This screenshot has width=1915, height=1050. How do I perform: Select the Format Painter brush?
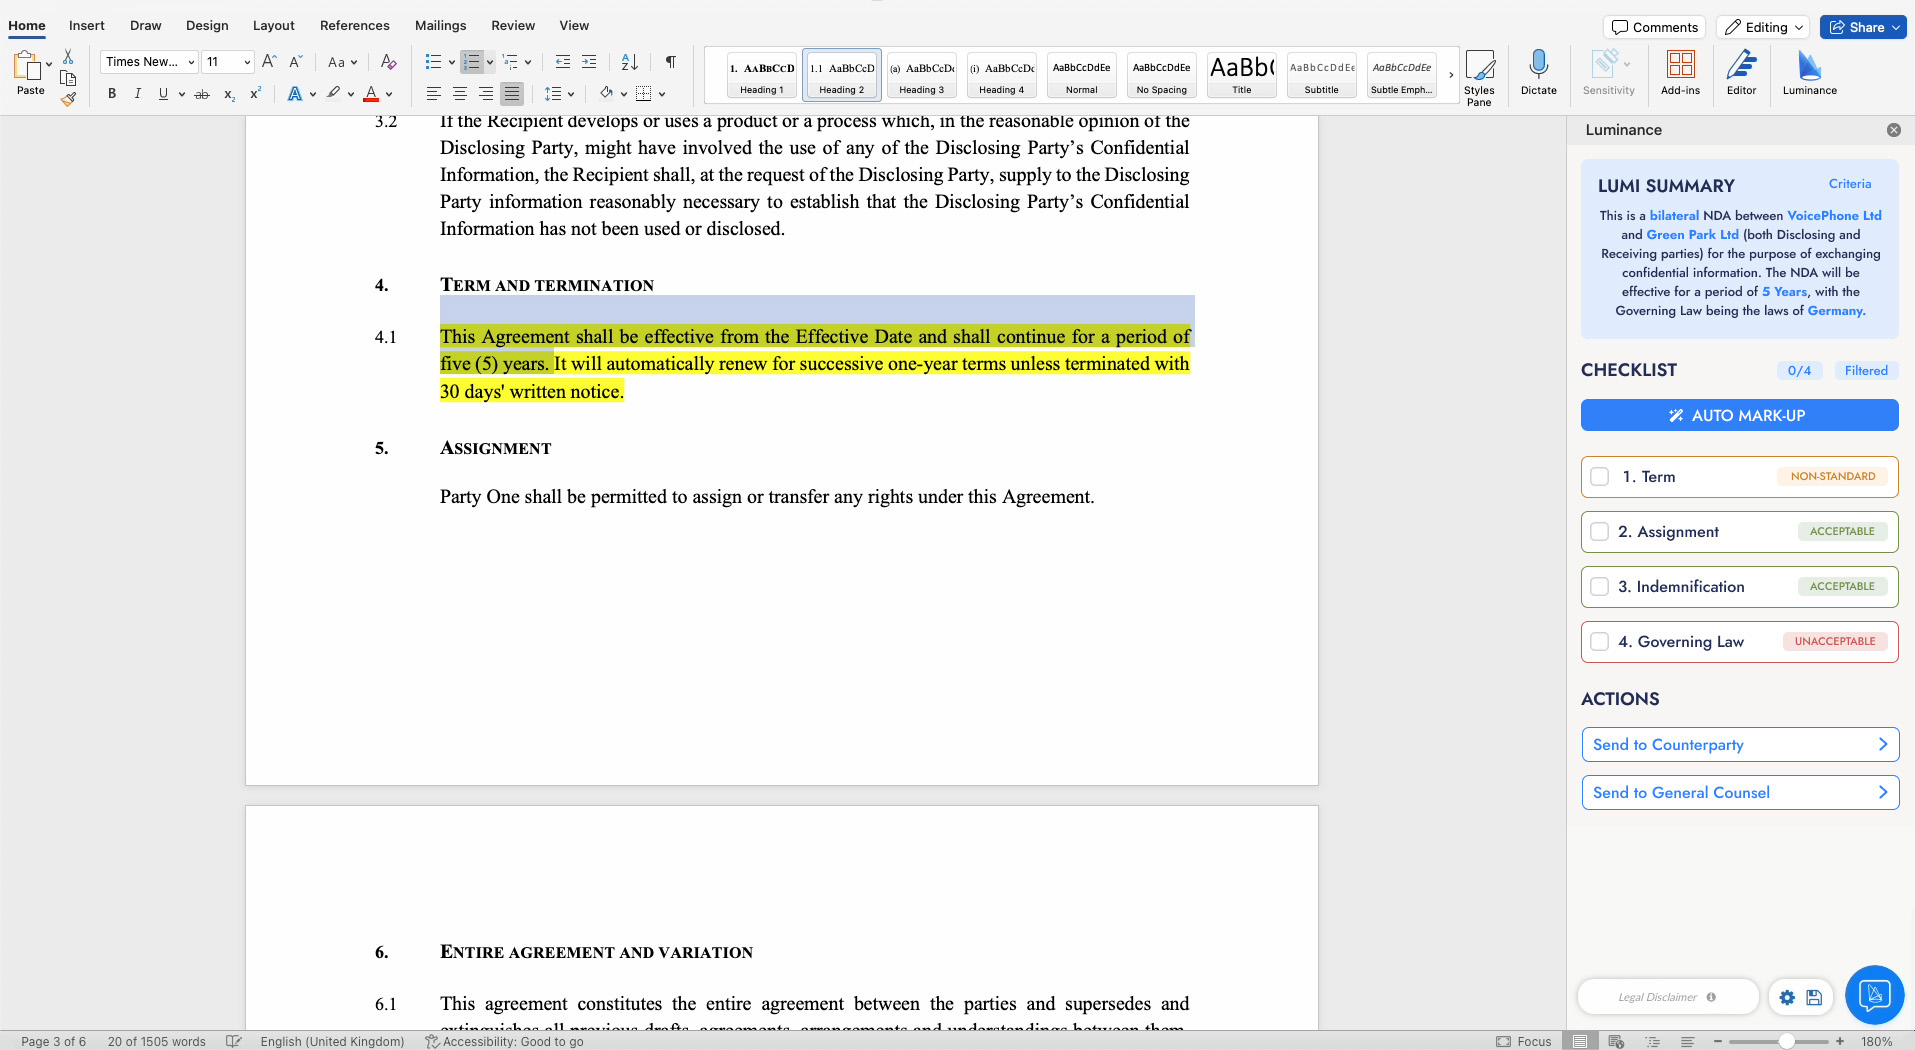tap(68, 99)
